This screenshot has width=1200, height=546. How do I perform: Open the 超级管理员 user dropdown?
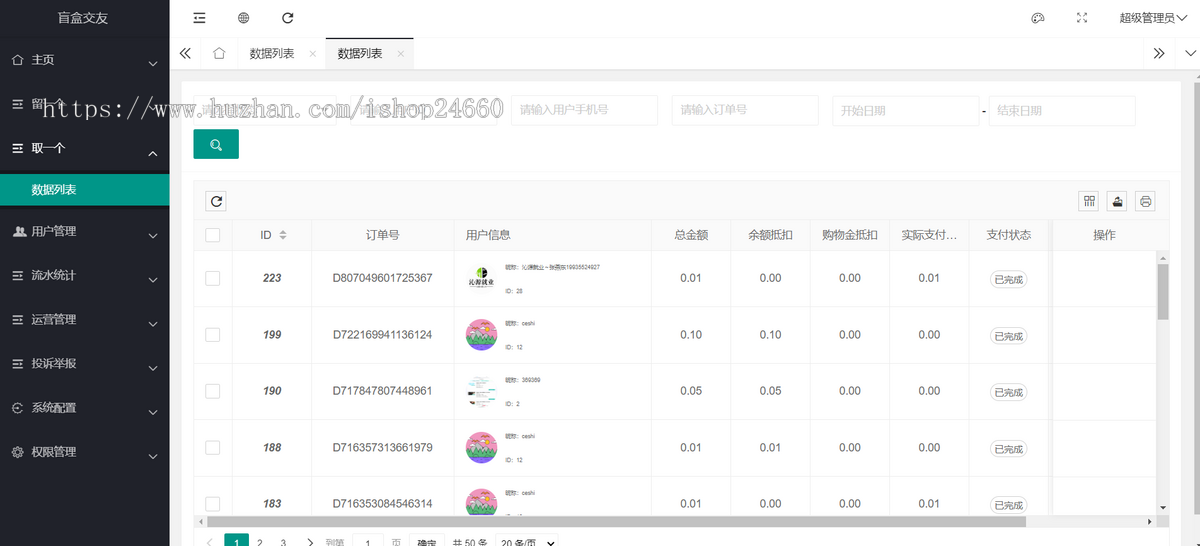pyautogui.click(x=1151, y=18)
